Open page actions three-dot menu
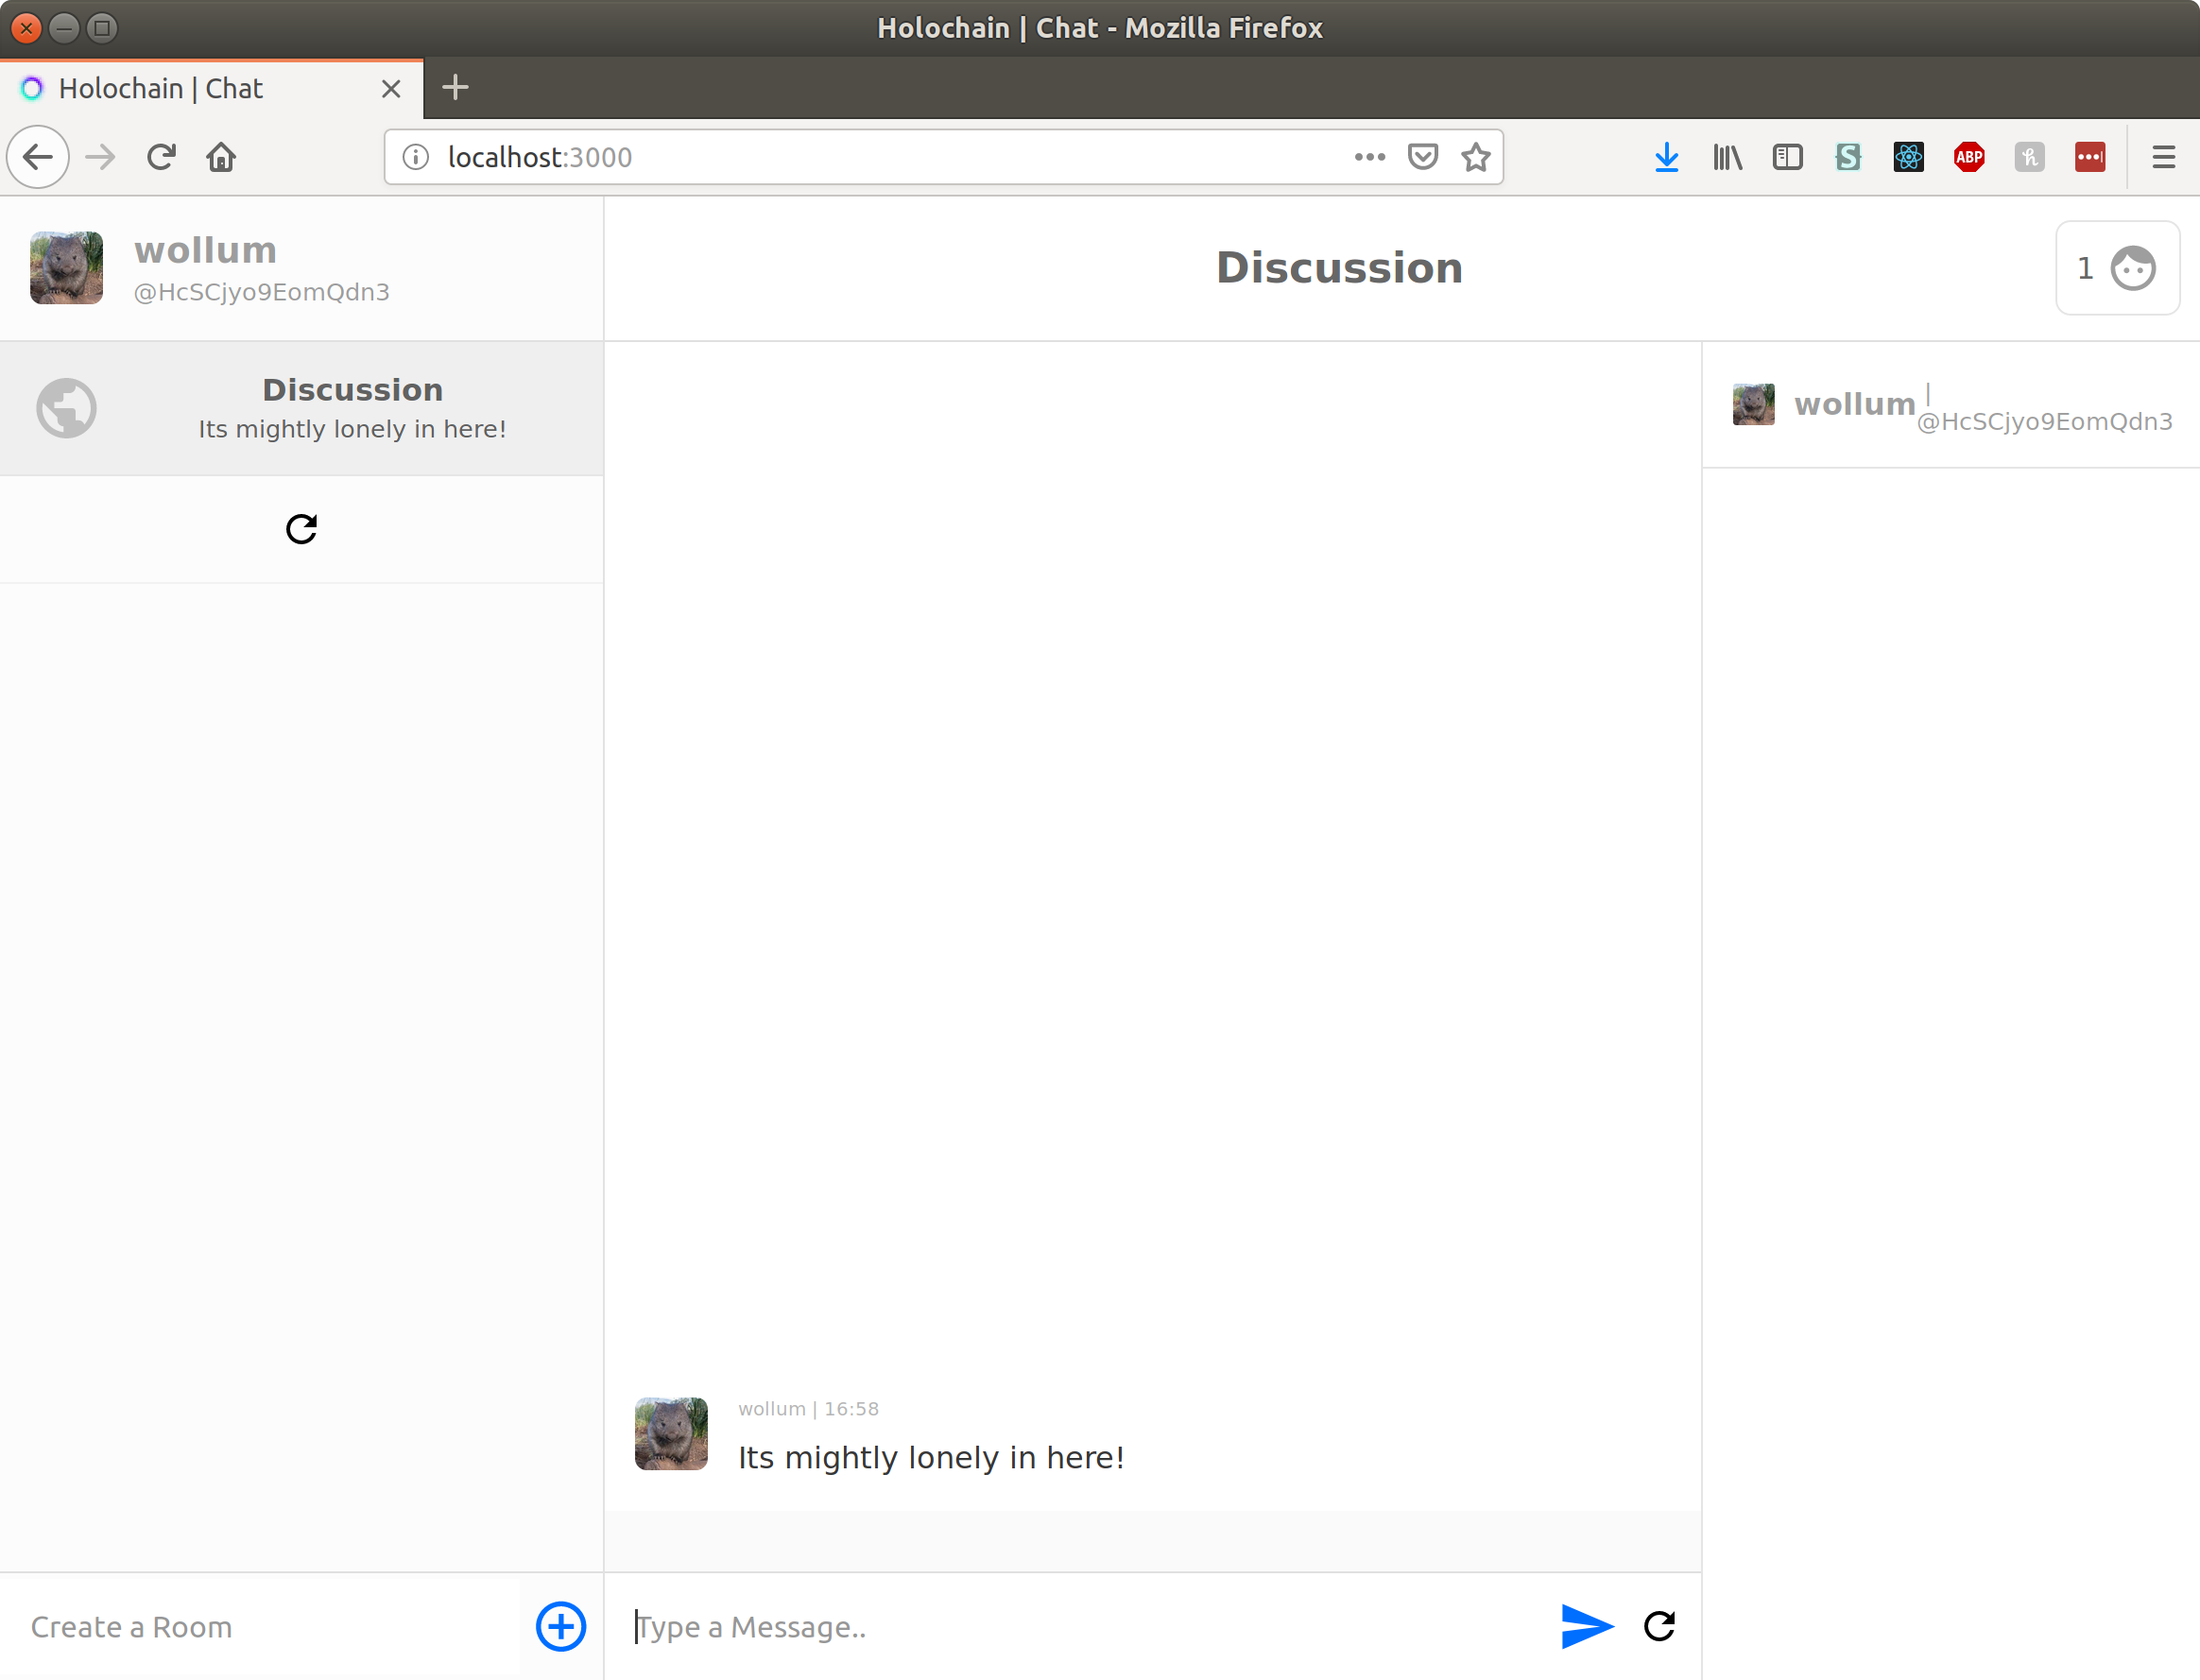Viewport: 2200px width, 1680px height. [1369, 157]
